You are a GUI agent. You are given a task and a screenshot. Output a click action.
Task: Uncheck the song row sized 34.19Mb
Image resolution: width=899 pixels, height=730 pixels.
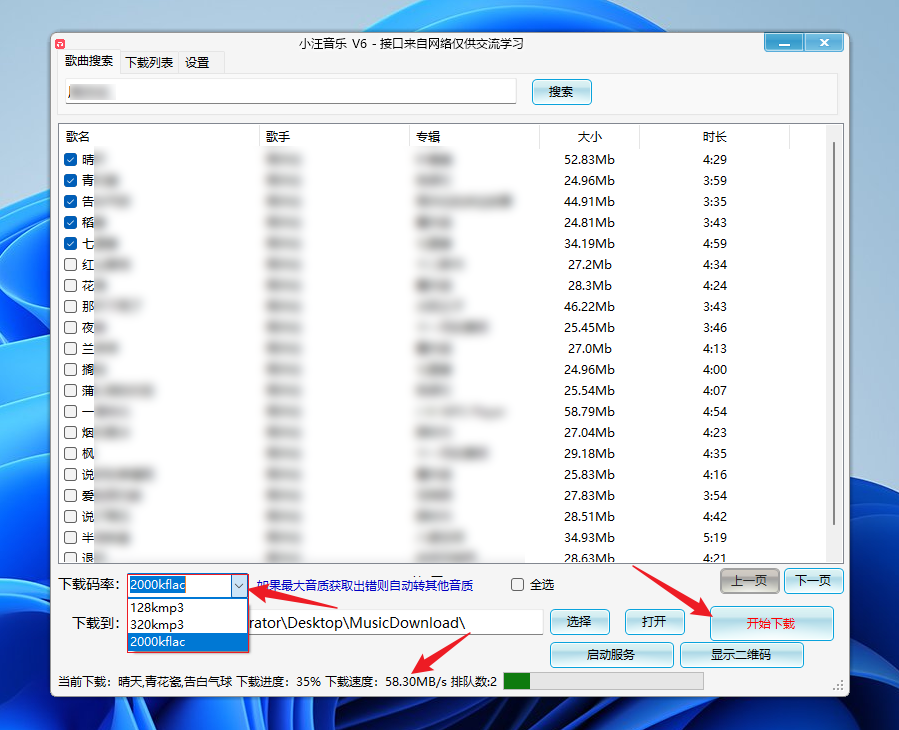71,244
